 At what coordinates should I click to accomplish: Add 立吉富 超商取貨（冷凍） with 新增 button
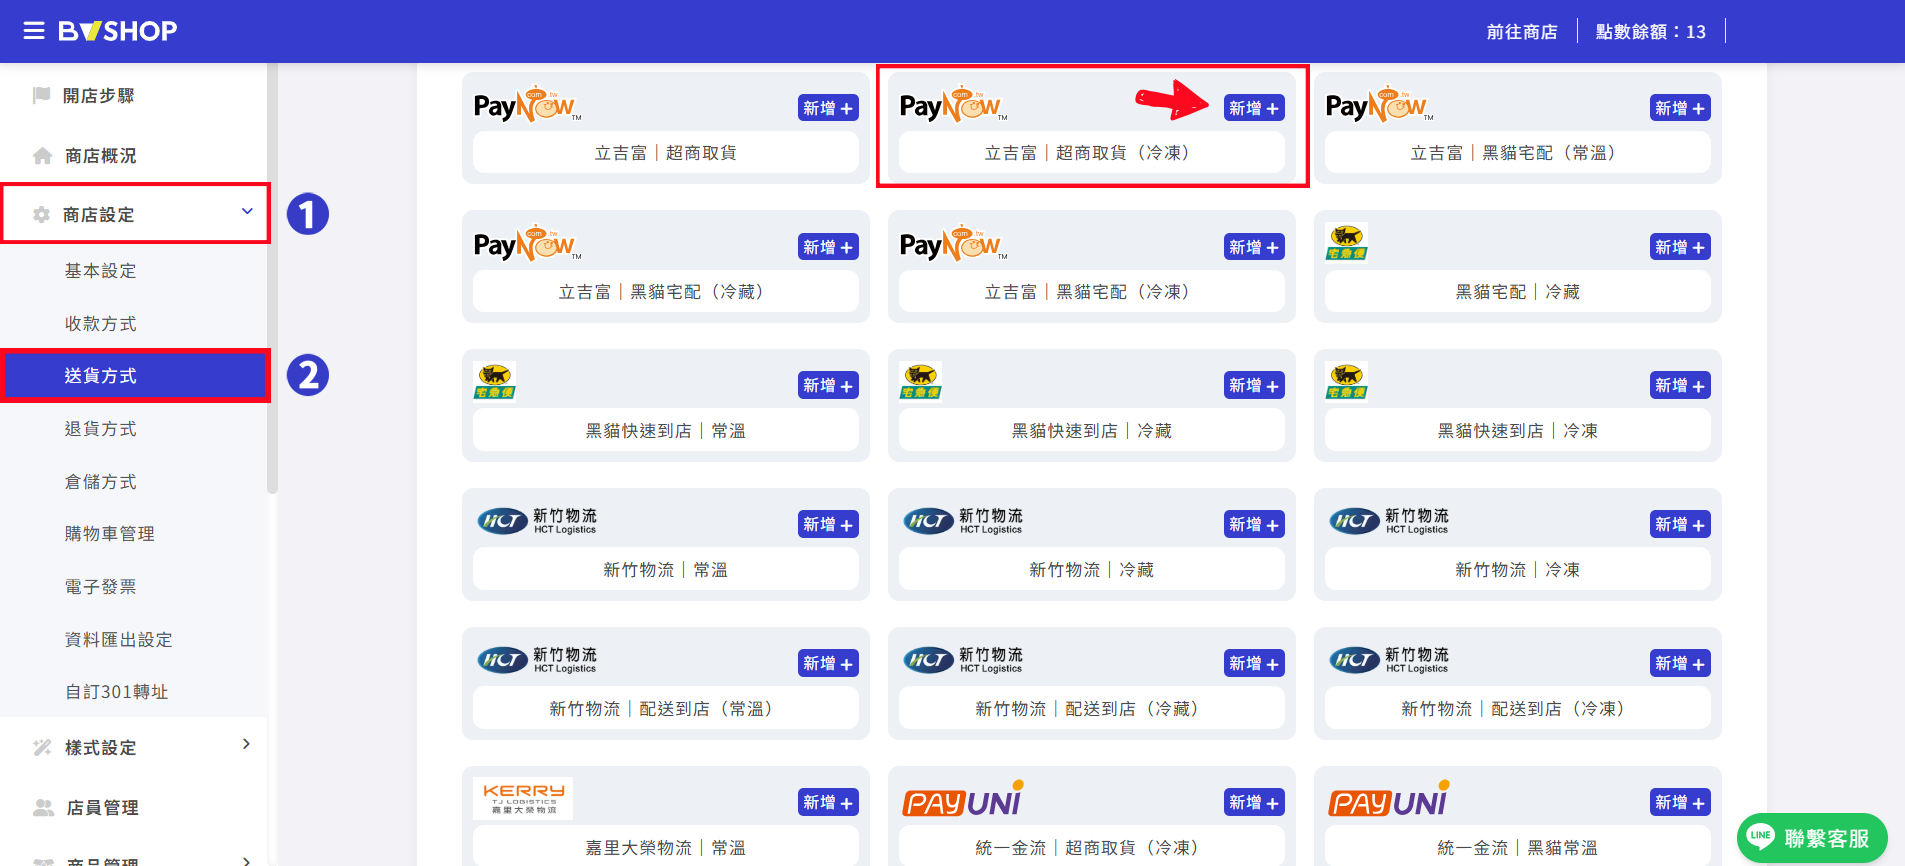click(x=1254, y=108)
